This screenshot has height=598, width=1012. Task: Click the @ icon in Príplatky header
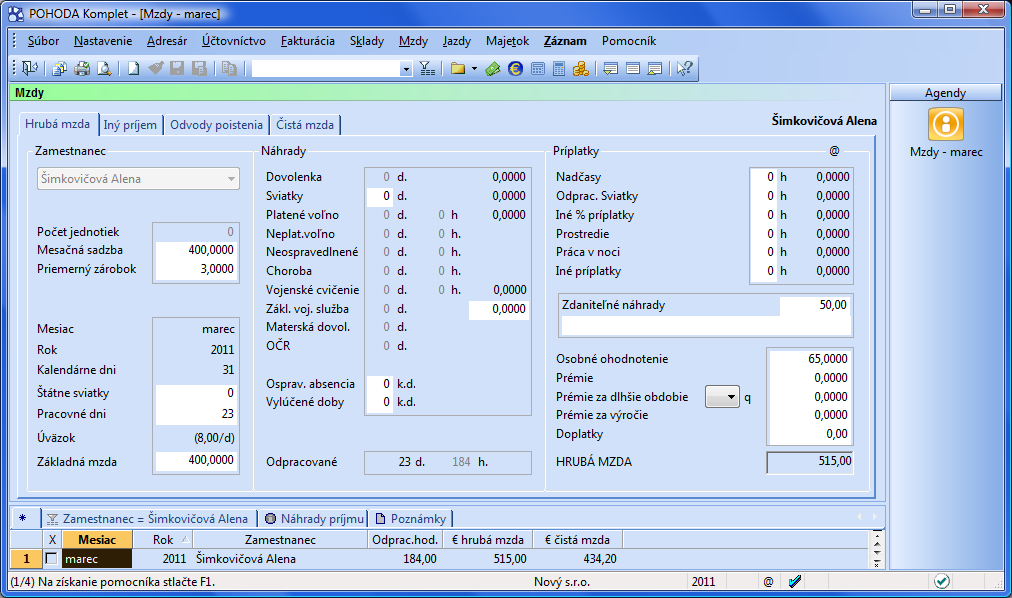point(834,150)
